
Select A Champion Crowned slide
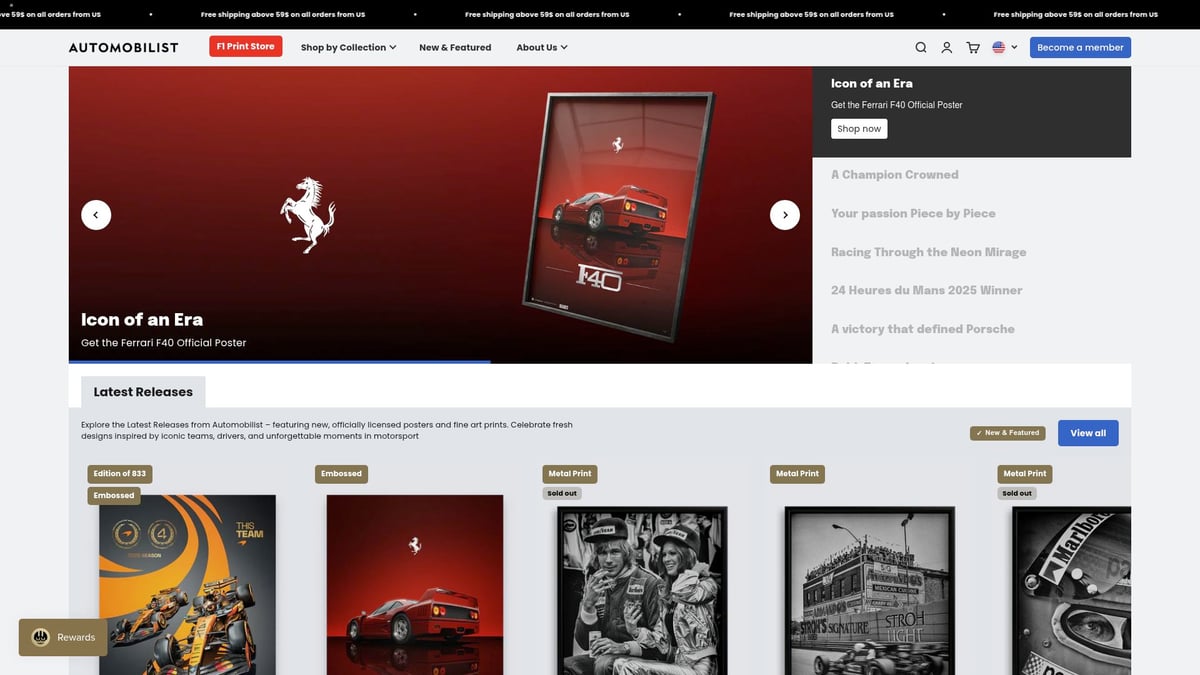(895, 174)
